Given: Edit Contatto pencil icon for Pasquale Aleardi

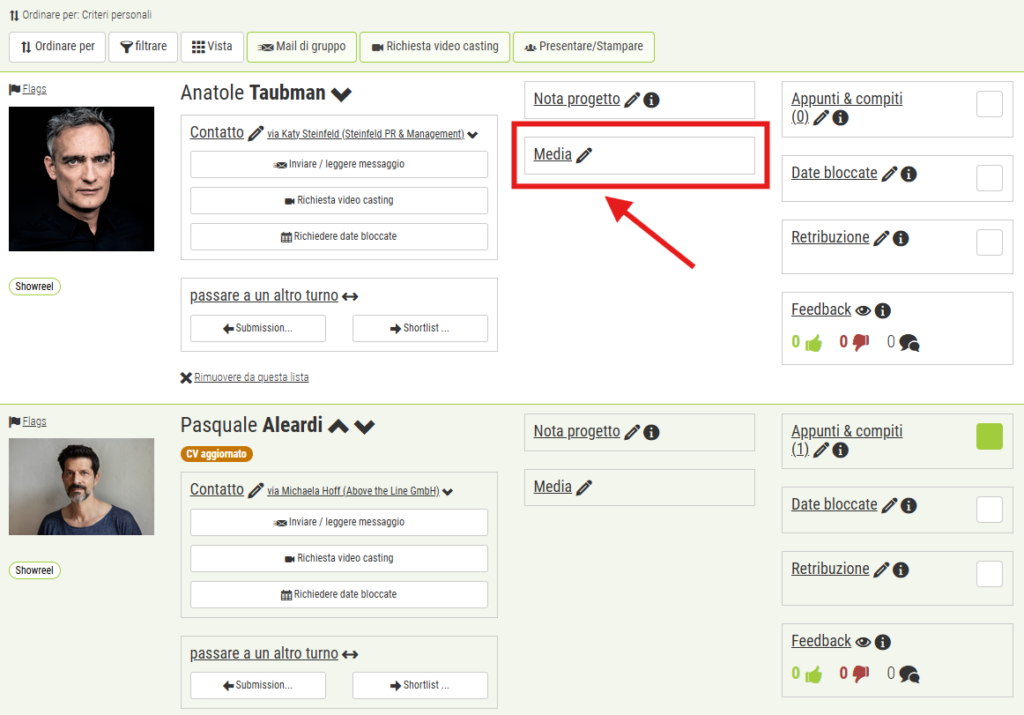Looking at the screenshot, I should point(256,490).
